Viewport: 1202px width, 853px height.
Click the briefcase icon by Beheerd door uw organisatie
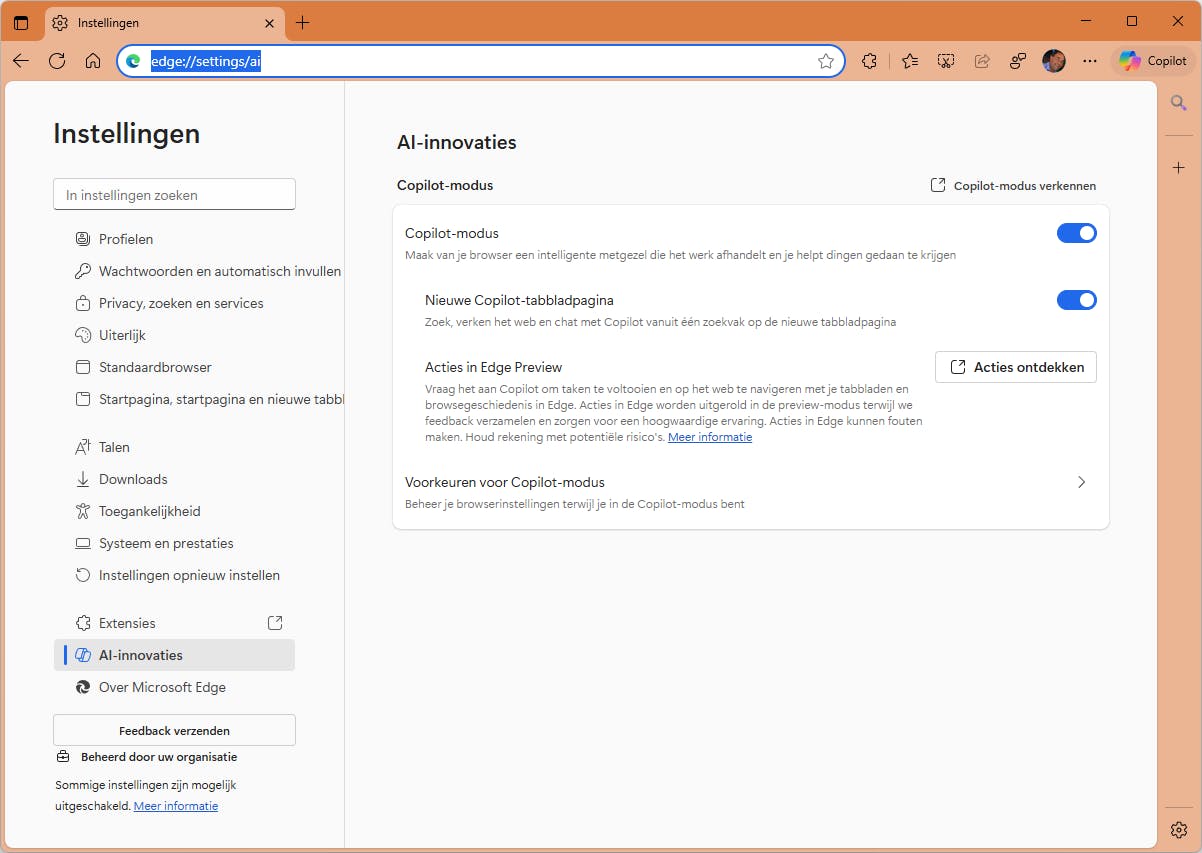pos(63,757)
